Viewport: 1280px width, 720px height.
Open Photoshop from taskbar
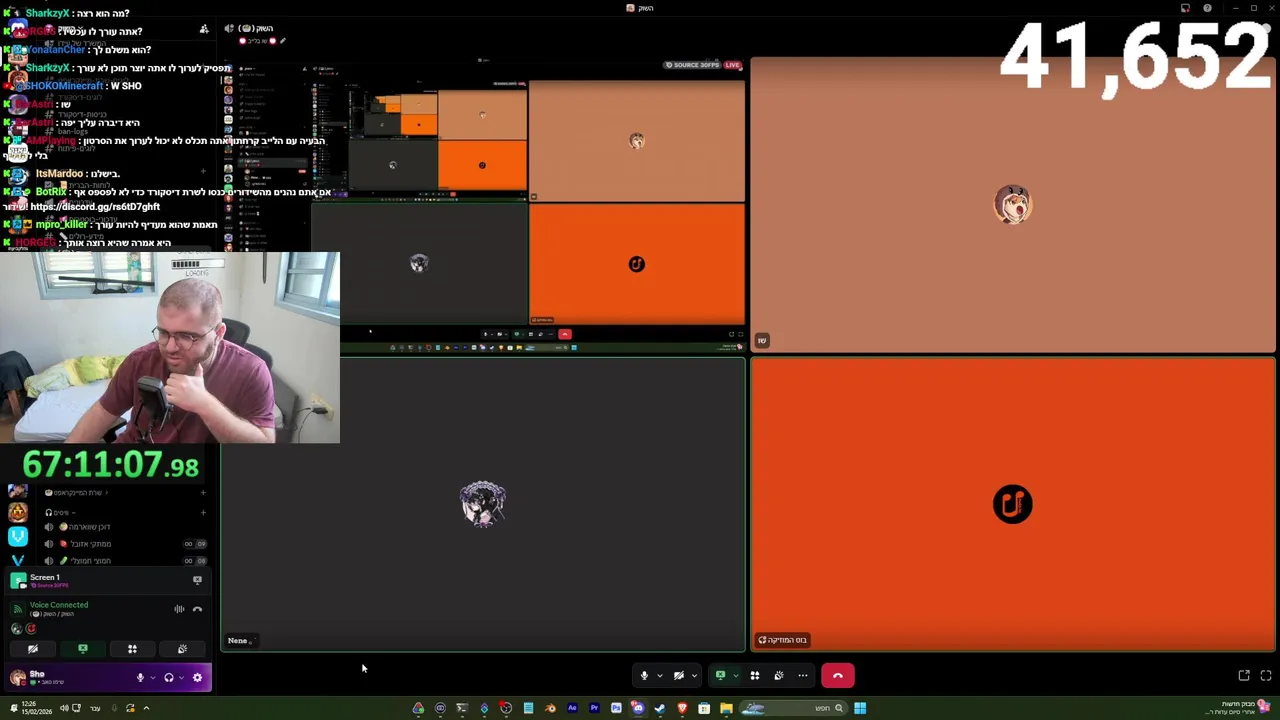click(616, 708)
